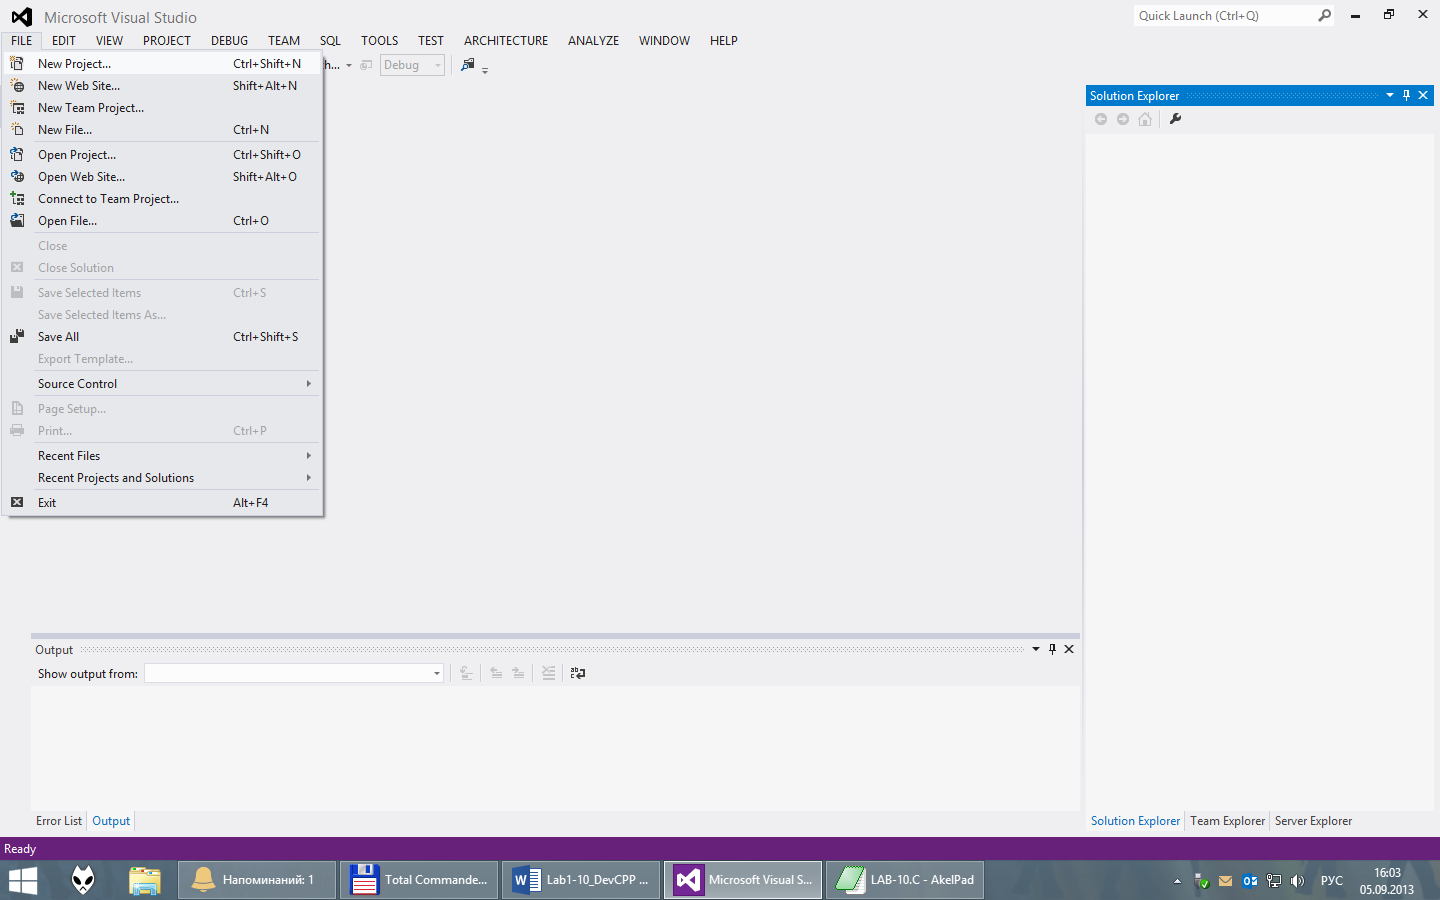1440x900 pixels.
Task: Click the Open Web Site icon
Action: point(17,176)
